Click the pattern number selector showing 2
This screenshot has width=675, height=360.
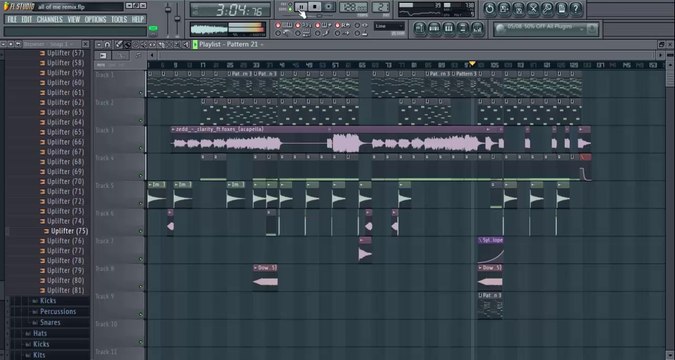click(380, 7)
